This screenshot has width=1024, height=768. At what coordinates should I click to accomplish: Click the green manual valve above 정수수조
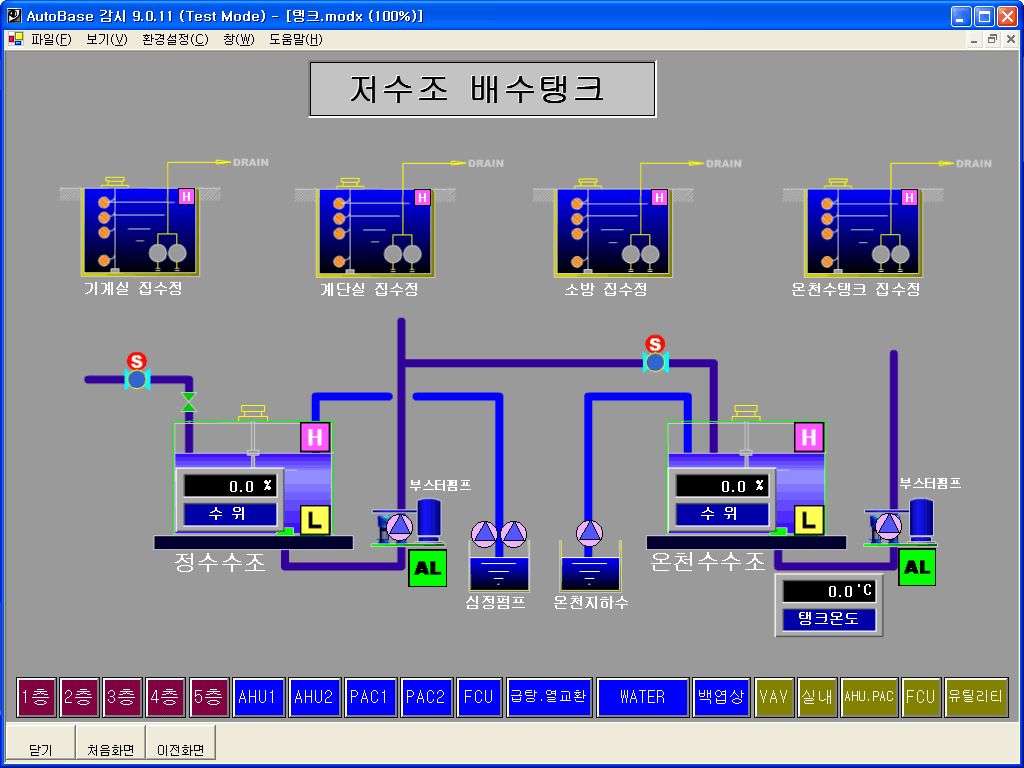[188, 402]
